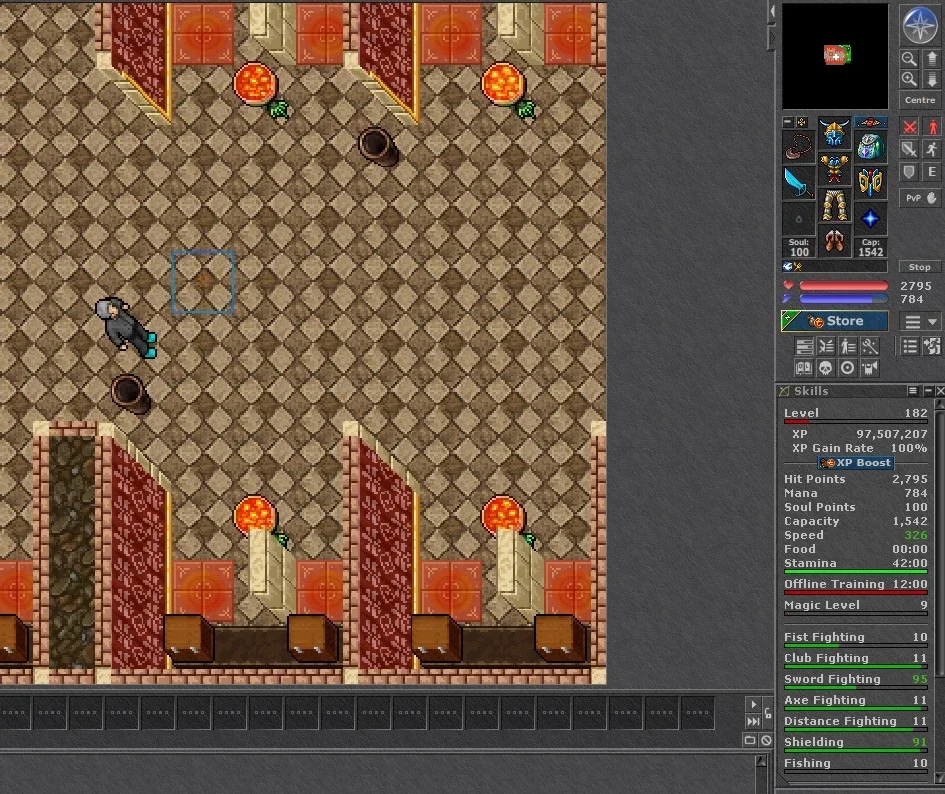This screenshot has height=794, width=945.
Task: Minimize the Skills panel
Action: 929,391
